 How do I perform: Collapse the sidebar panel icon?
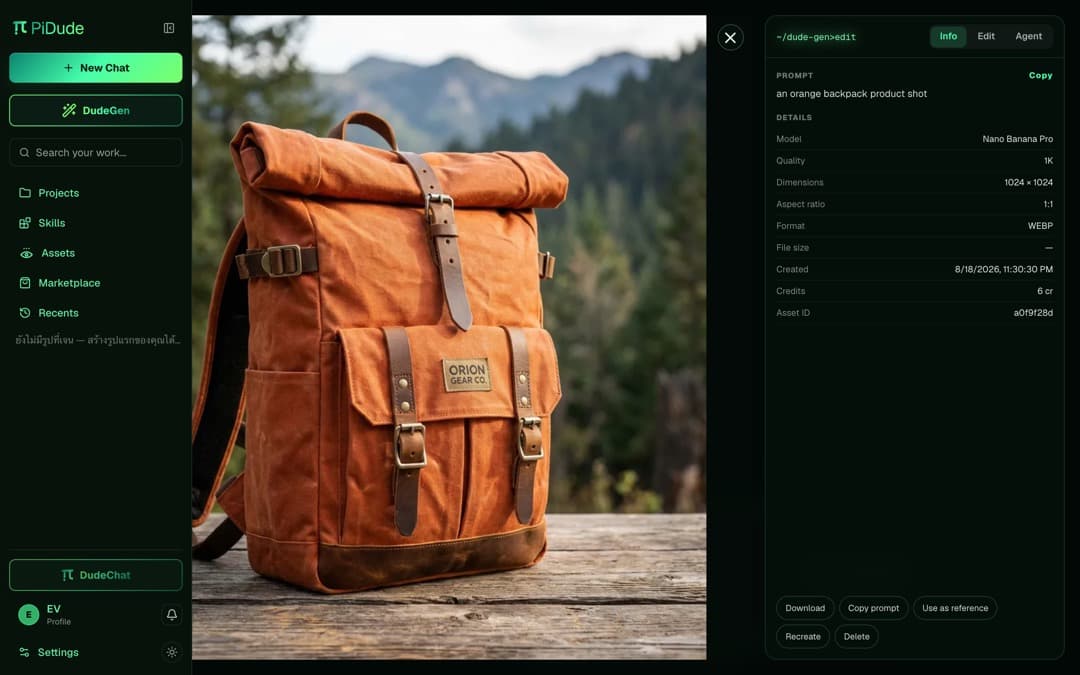[169, 28]
